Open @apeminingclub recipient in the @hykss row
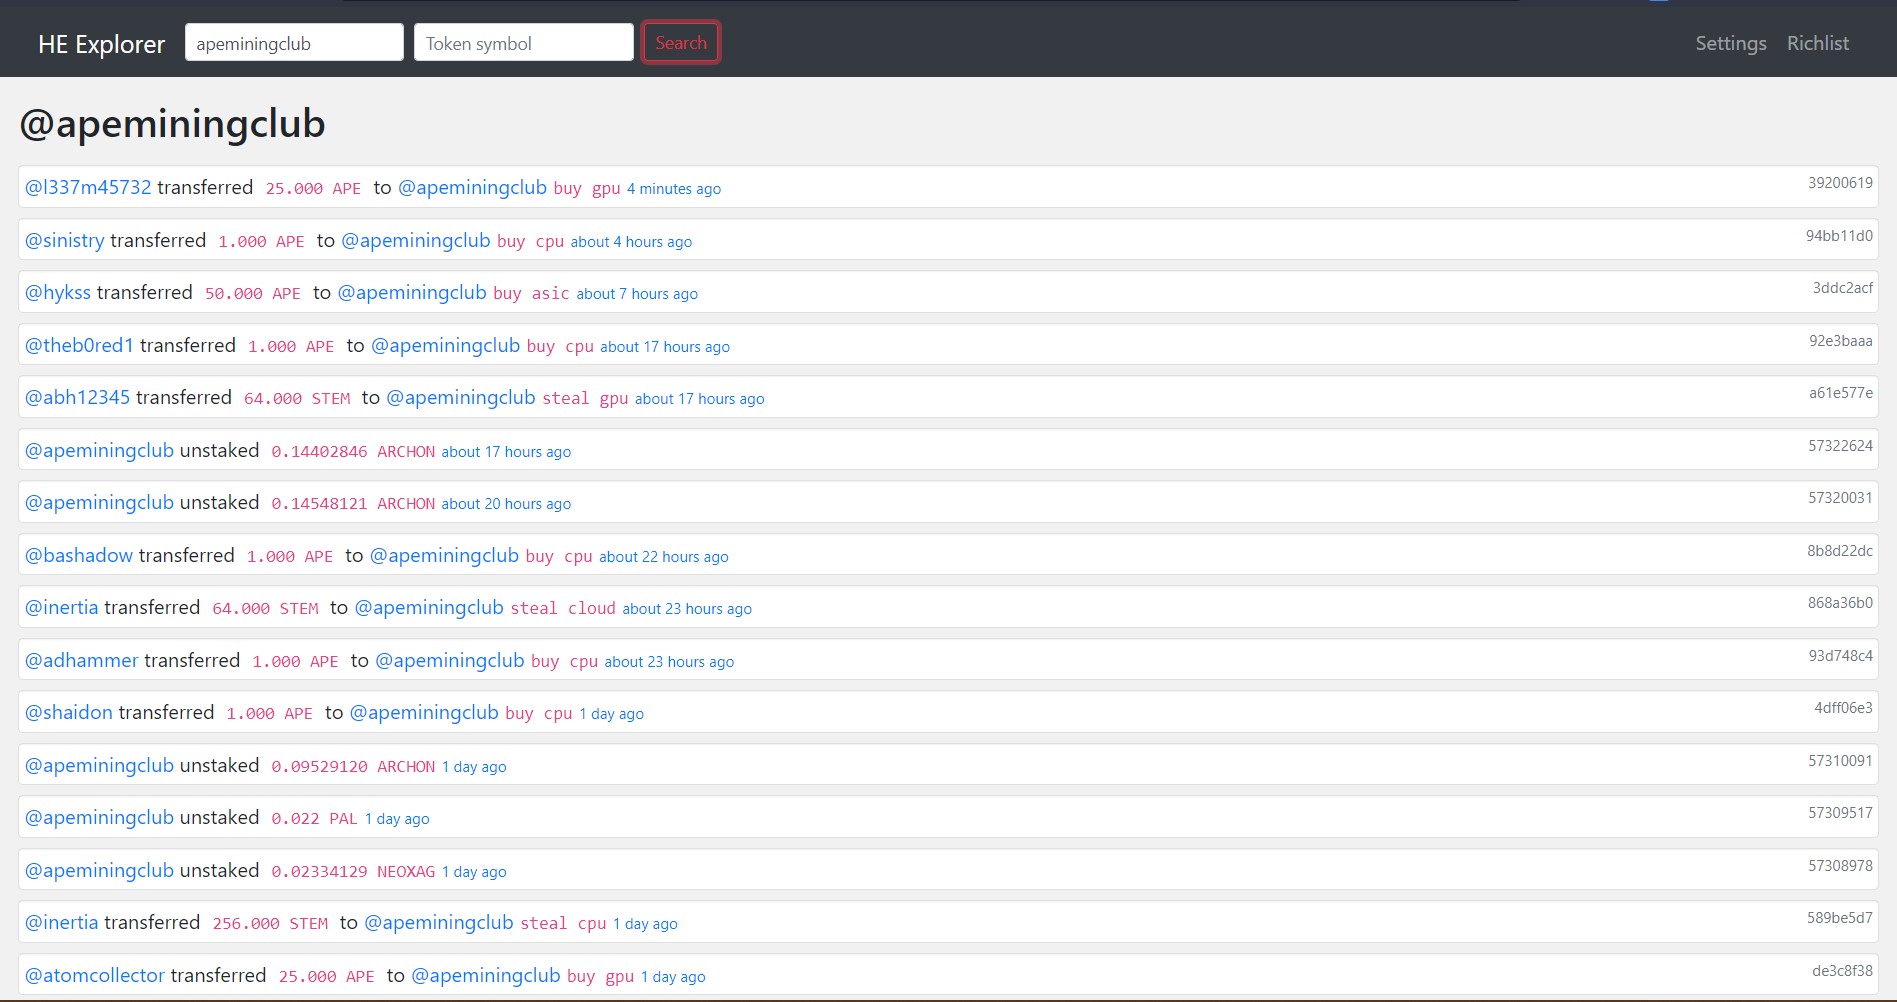 412,292
